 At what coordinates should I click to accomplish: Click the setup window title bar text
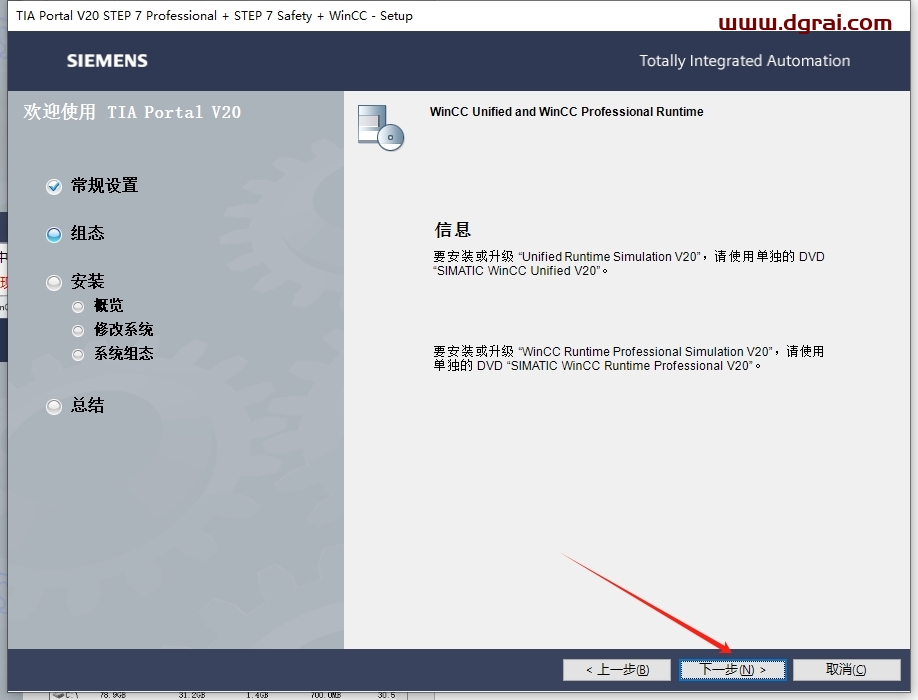(214, 16)
